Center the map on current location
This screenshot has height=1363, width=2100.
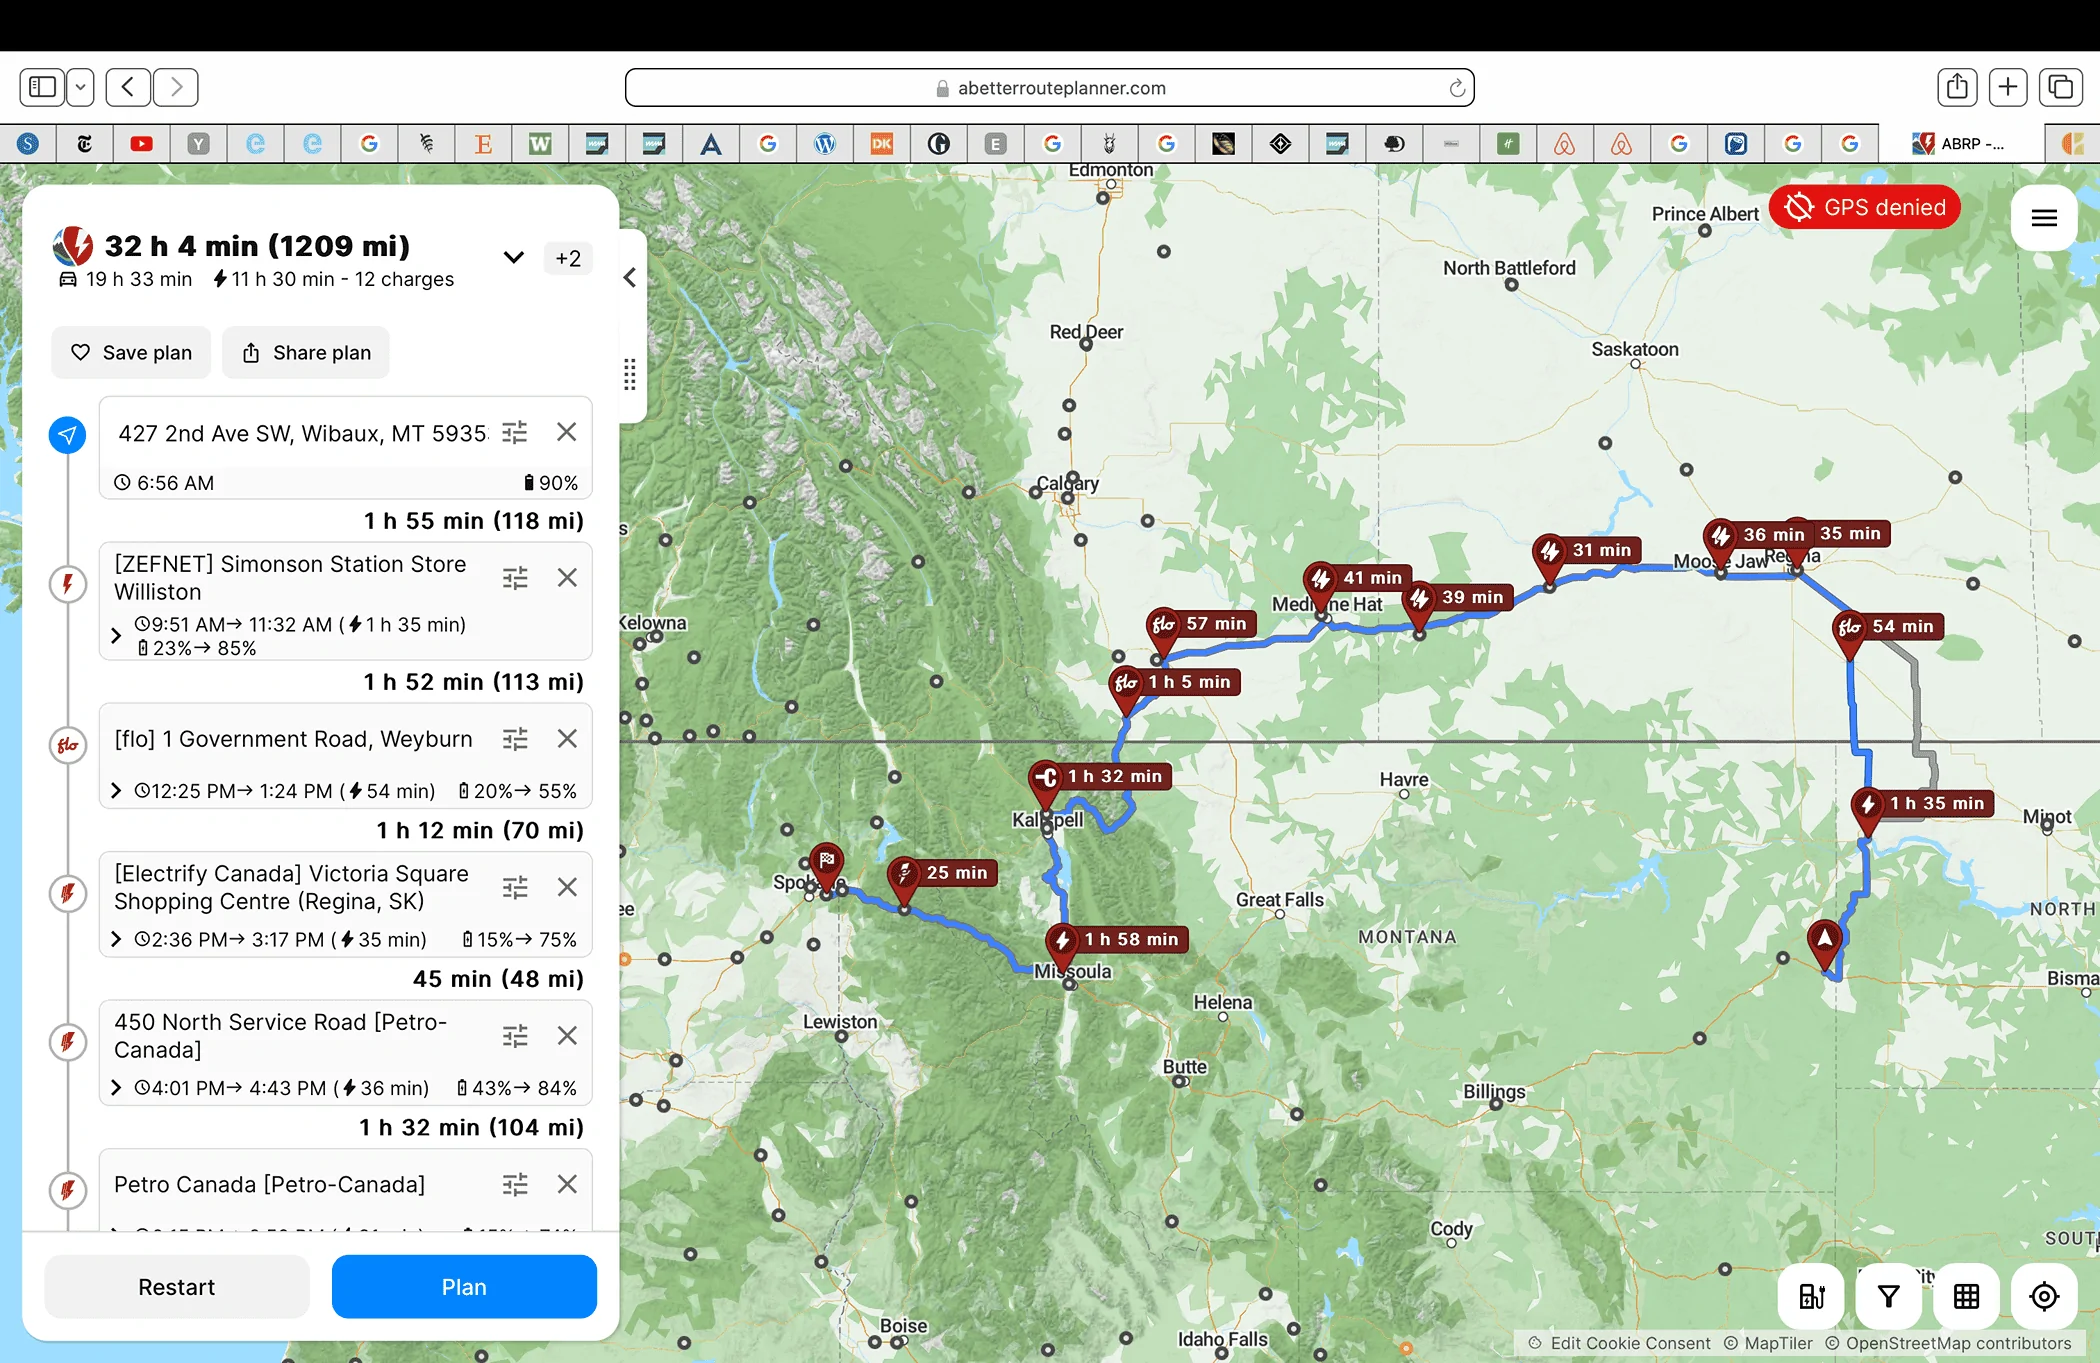point(2044,1297)
